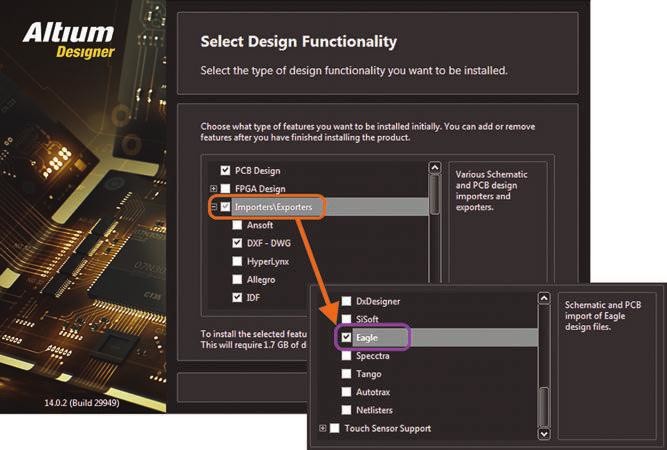Enable the Autotrax checkbox
Viewport: 667px width, 450px height.
pyautogui.click(x=346, y=392)
